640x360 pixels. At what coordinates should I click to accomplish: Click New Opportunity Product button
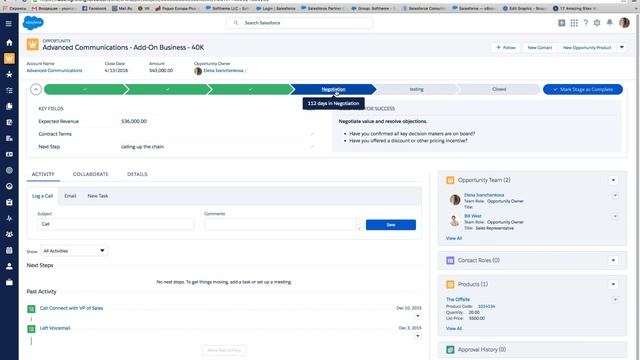(x=587, y=47)
